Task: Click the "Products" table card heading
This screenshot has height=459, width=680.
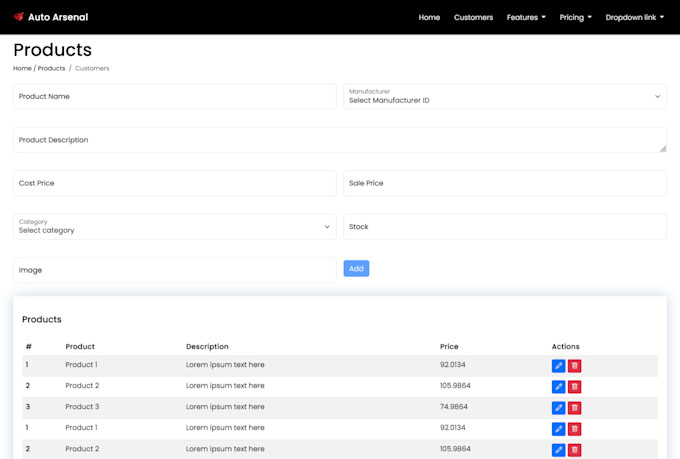Action: (42, 319)
